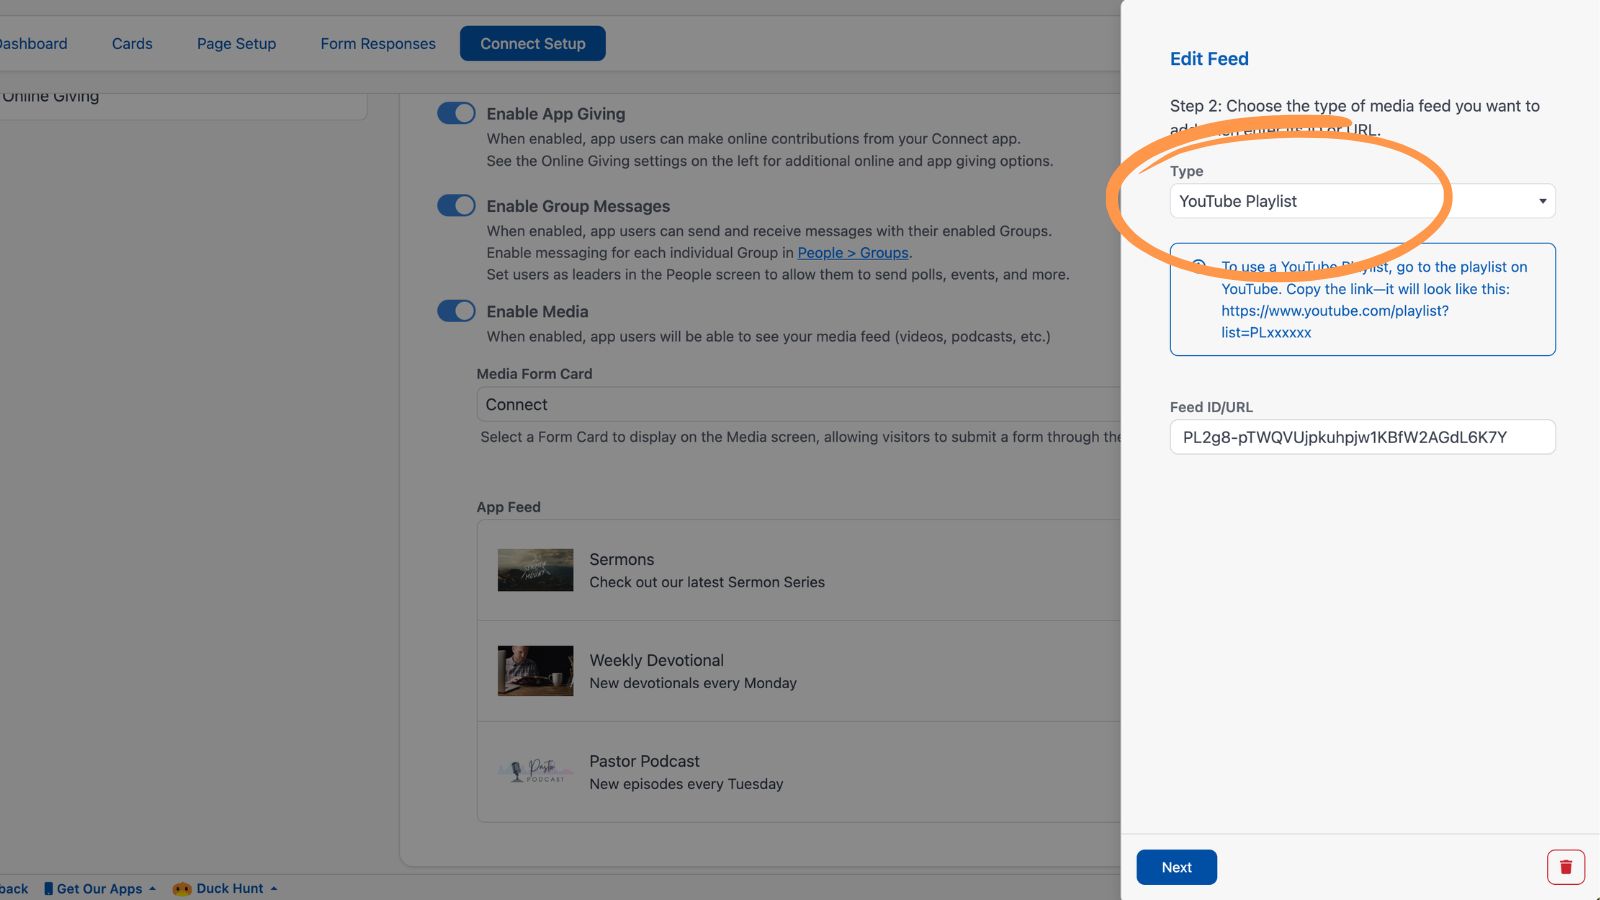Open the Media Form Card Connect selector

[x=798, y=404]
